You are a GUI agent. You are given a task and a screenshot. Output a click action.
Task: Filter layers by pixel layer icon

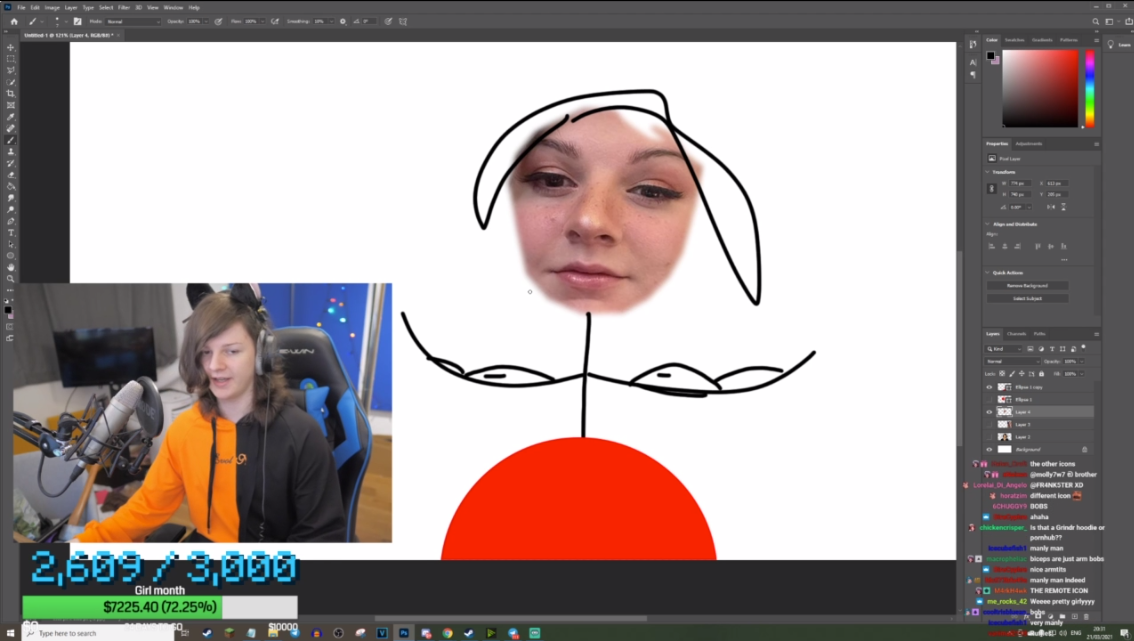(1031, 349)
